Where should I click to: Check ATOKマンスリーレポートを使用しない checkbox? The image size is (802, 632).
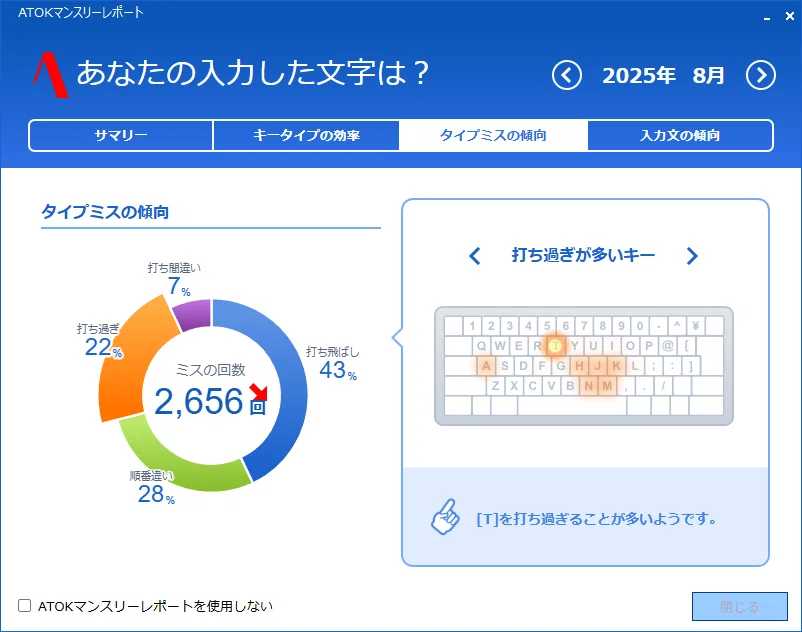pyautogui.click(x=25, y=606)
